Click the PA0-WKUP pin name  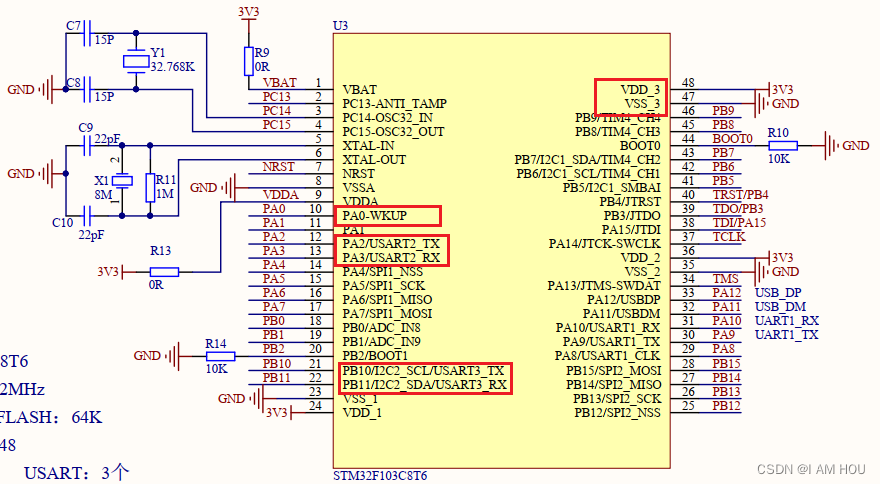click(x=374, y=216)
